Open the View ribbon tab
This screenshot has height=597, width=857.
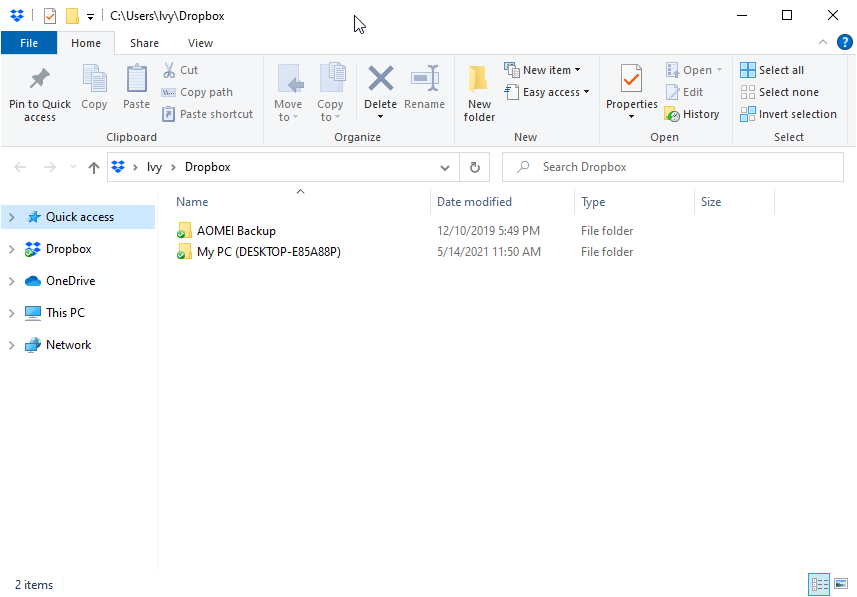200,43
